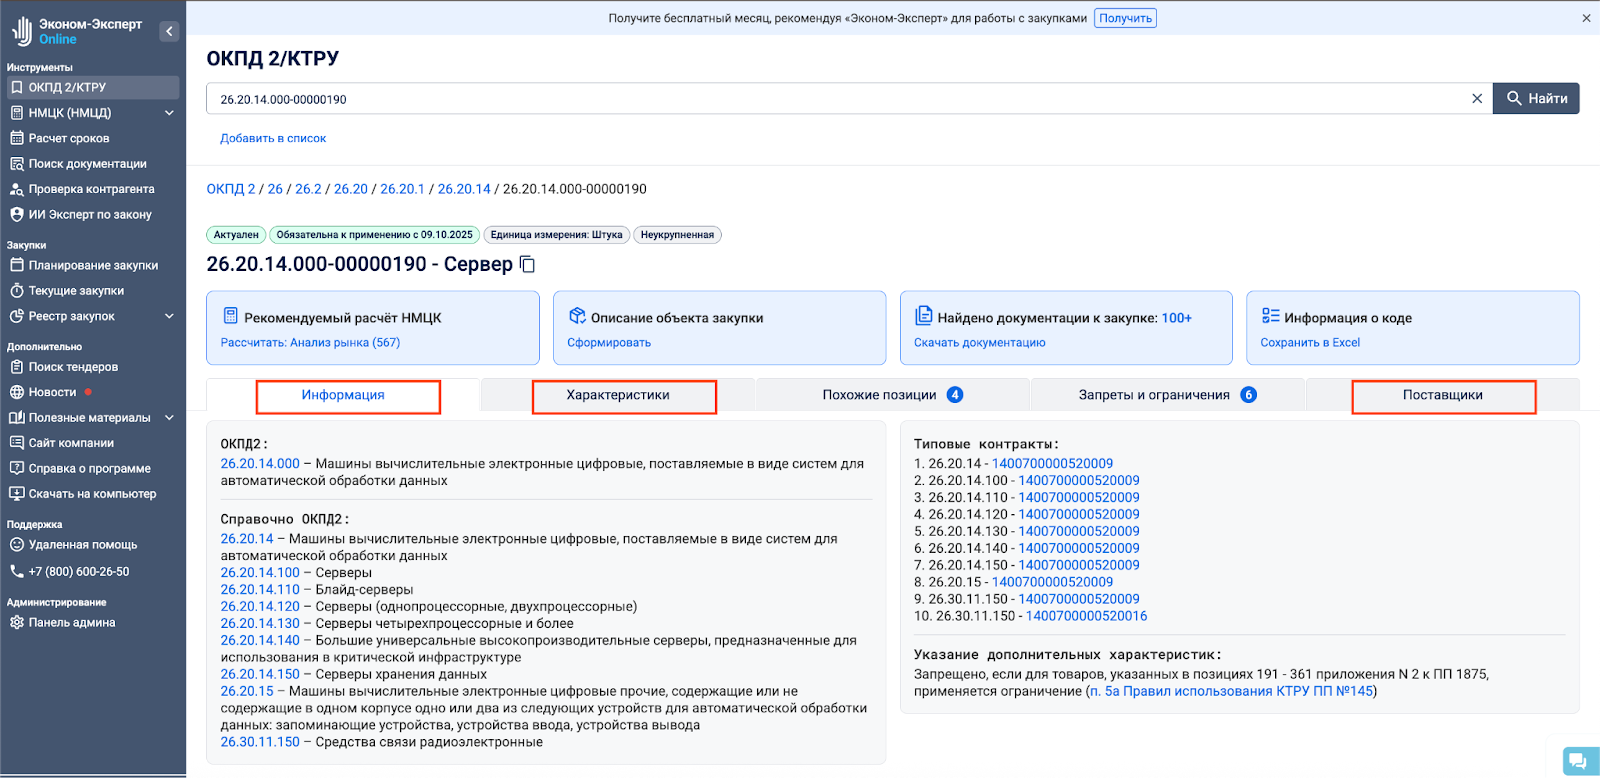Collapse sidebar with the arrow button

click(169, 31)
